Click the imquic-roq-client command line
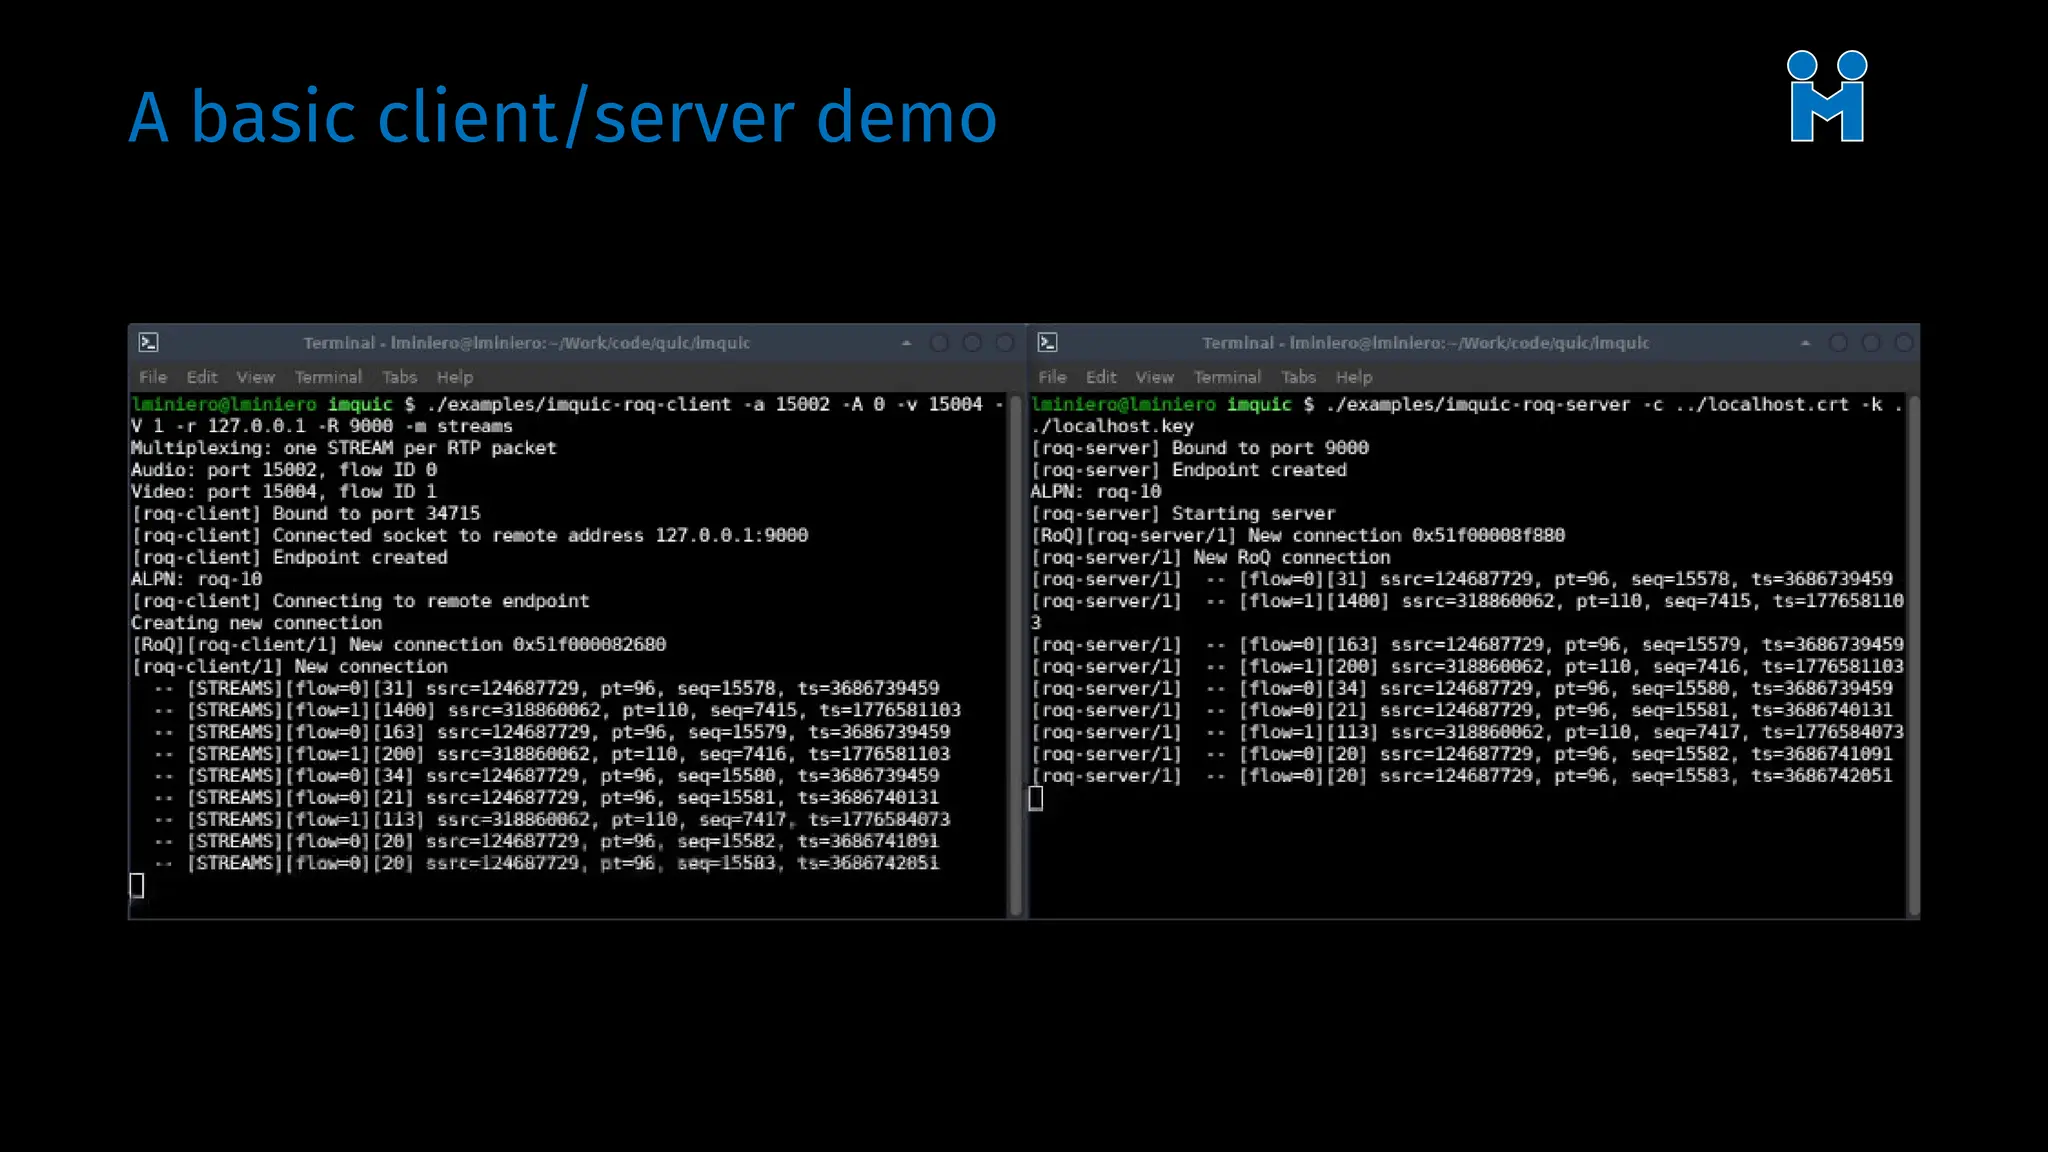This screenshot has width=2048, height=1152. point(567,415)
